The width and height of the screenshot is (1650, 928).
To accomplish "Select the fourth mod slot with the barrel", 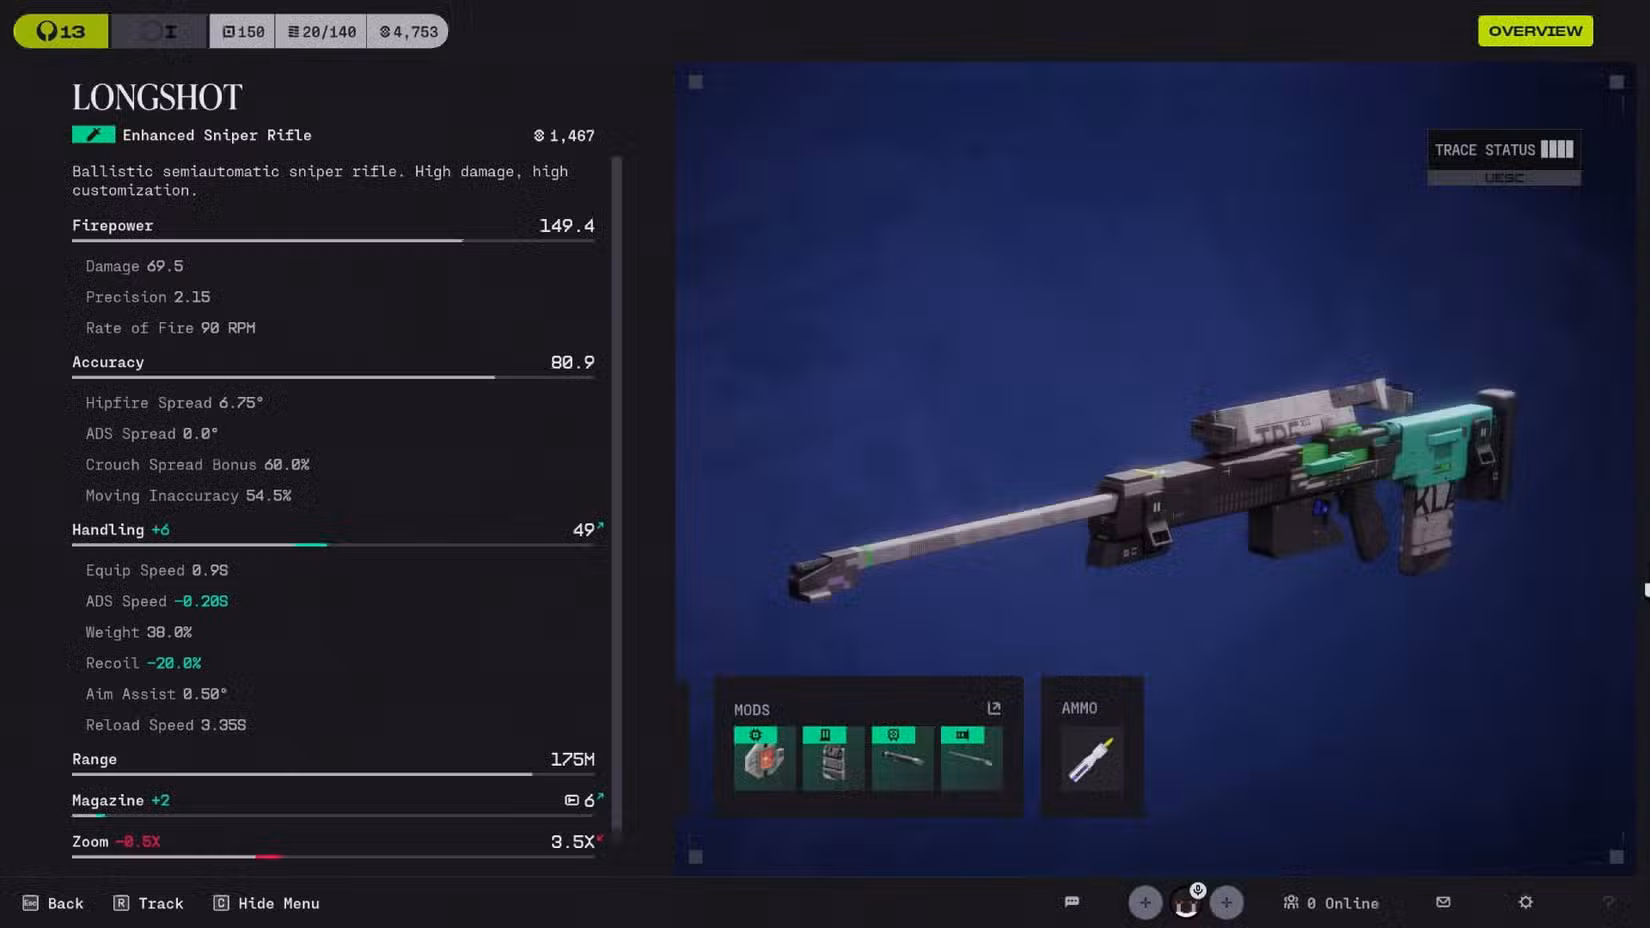I will pyautogui.click(x=970, y=759).
